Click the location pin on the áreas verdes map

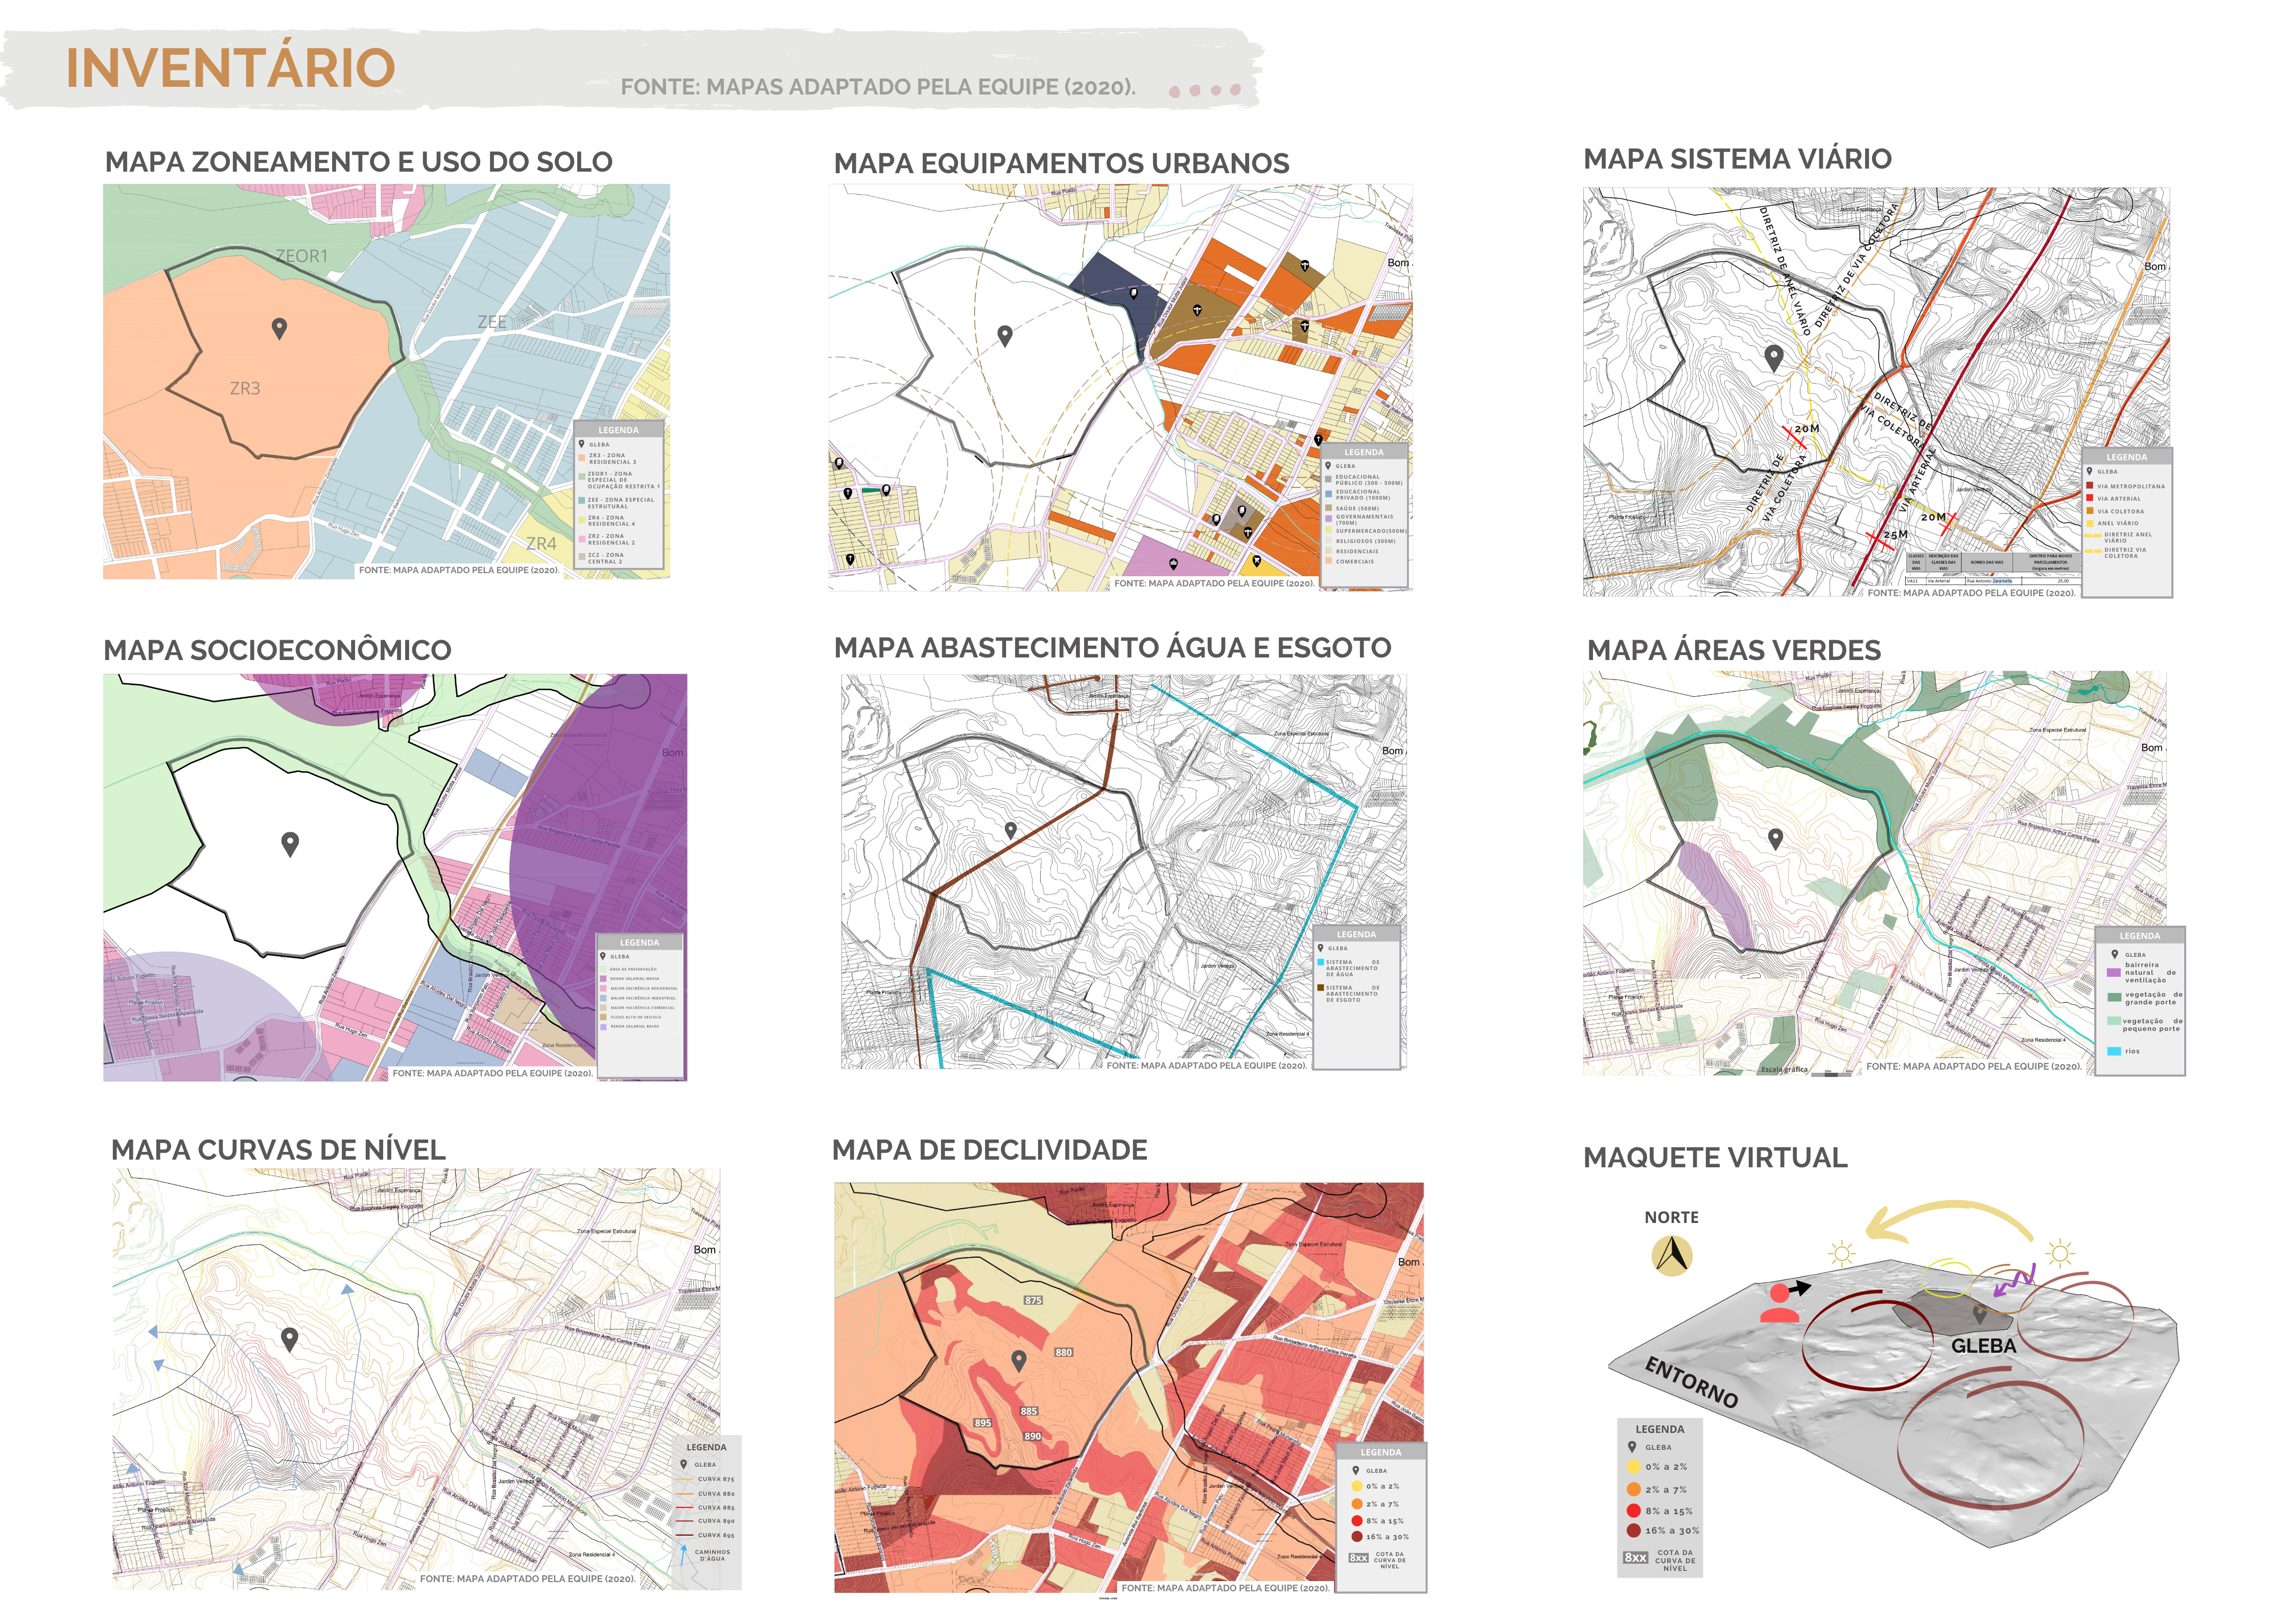[1775, 839]
